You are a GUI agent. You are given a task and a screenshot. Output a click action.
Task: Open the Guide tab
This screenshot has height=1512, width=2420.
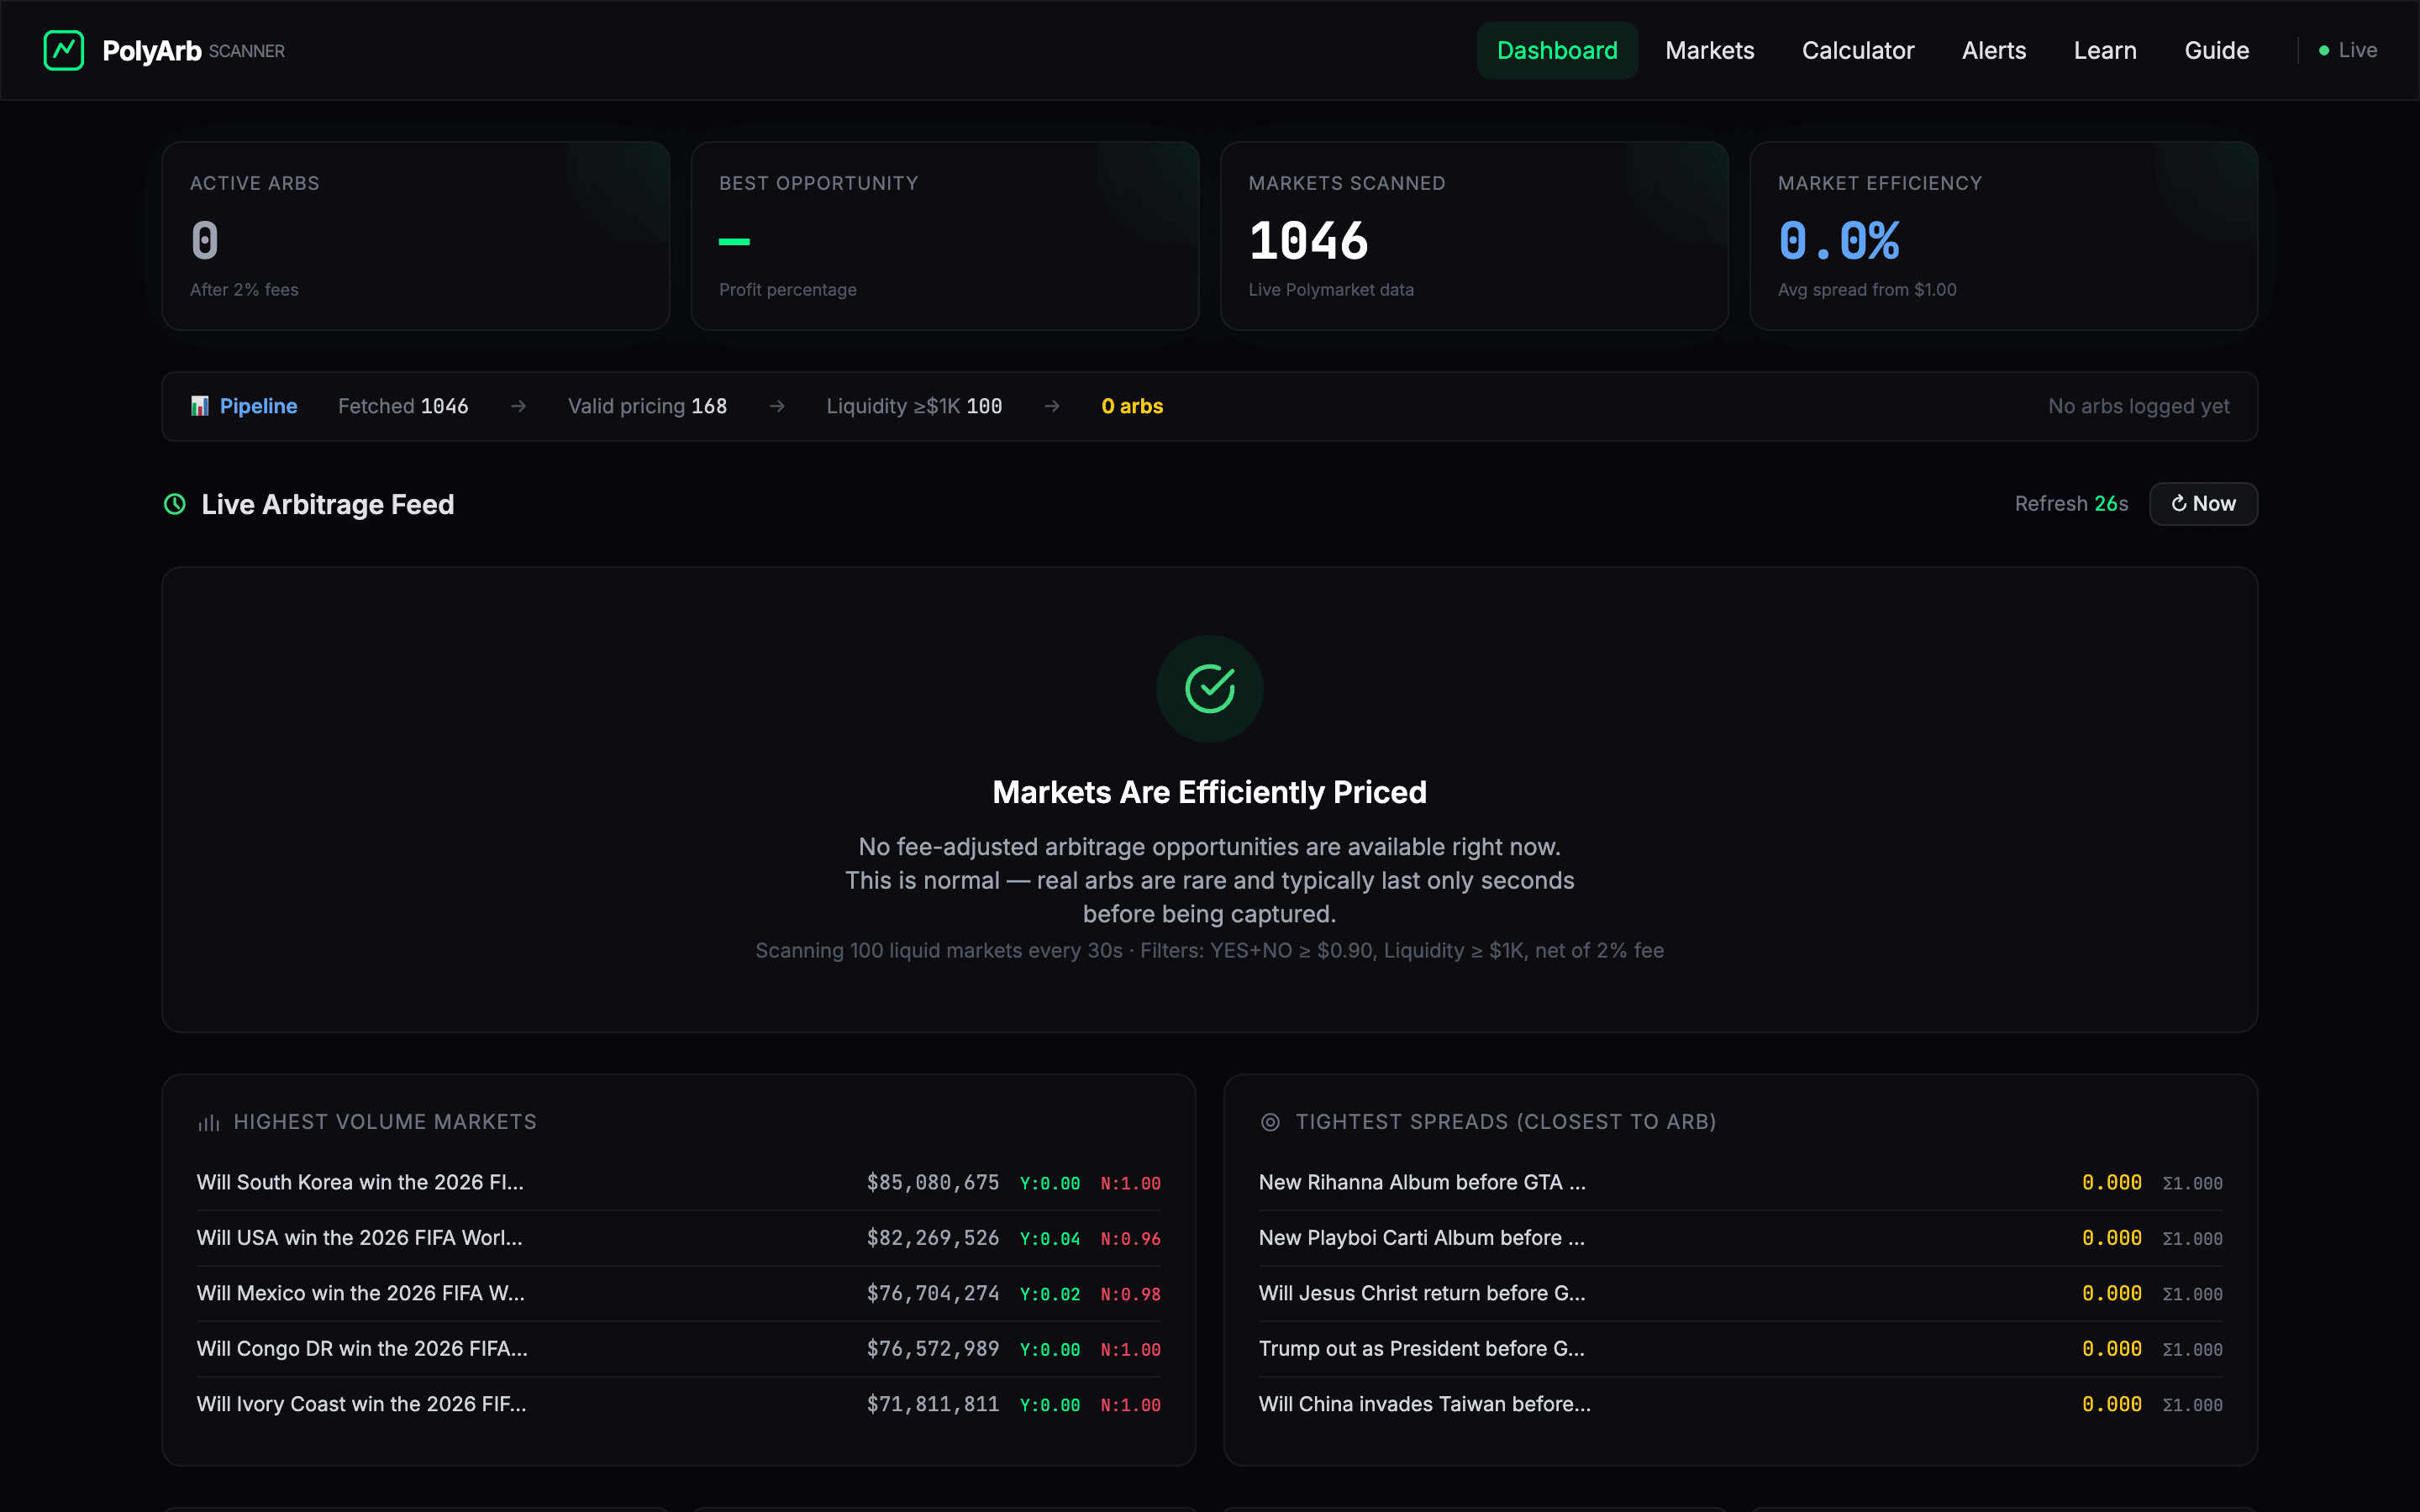click(2216, 50)
